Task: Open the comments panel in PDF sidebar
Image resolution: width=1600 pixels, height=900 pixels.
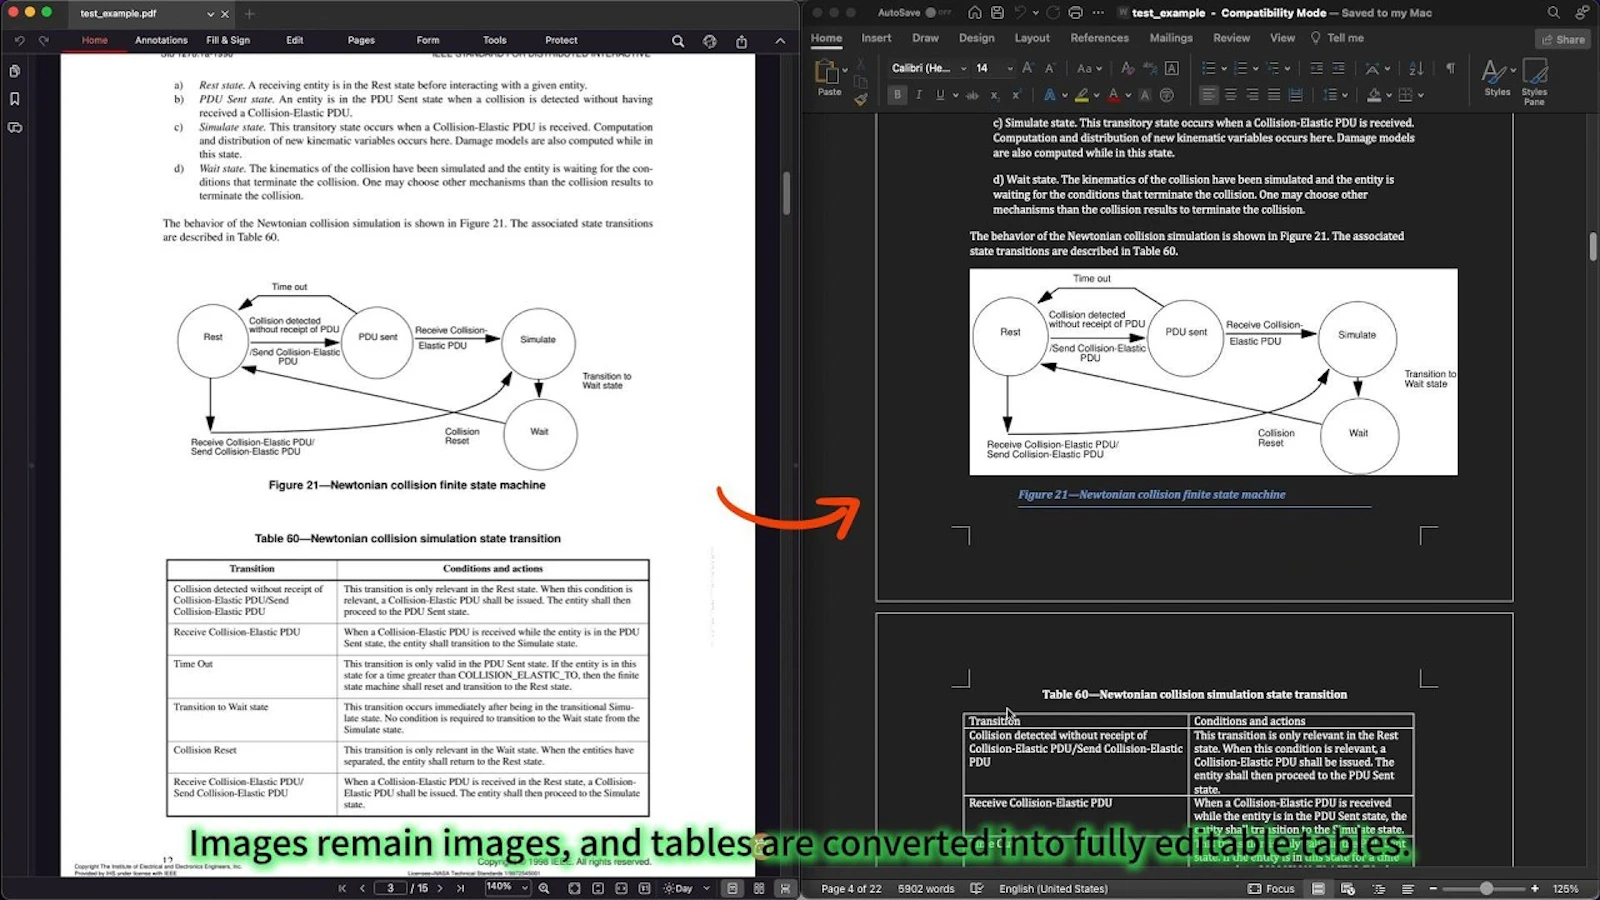Action: tap(15, 128)
